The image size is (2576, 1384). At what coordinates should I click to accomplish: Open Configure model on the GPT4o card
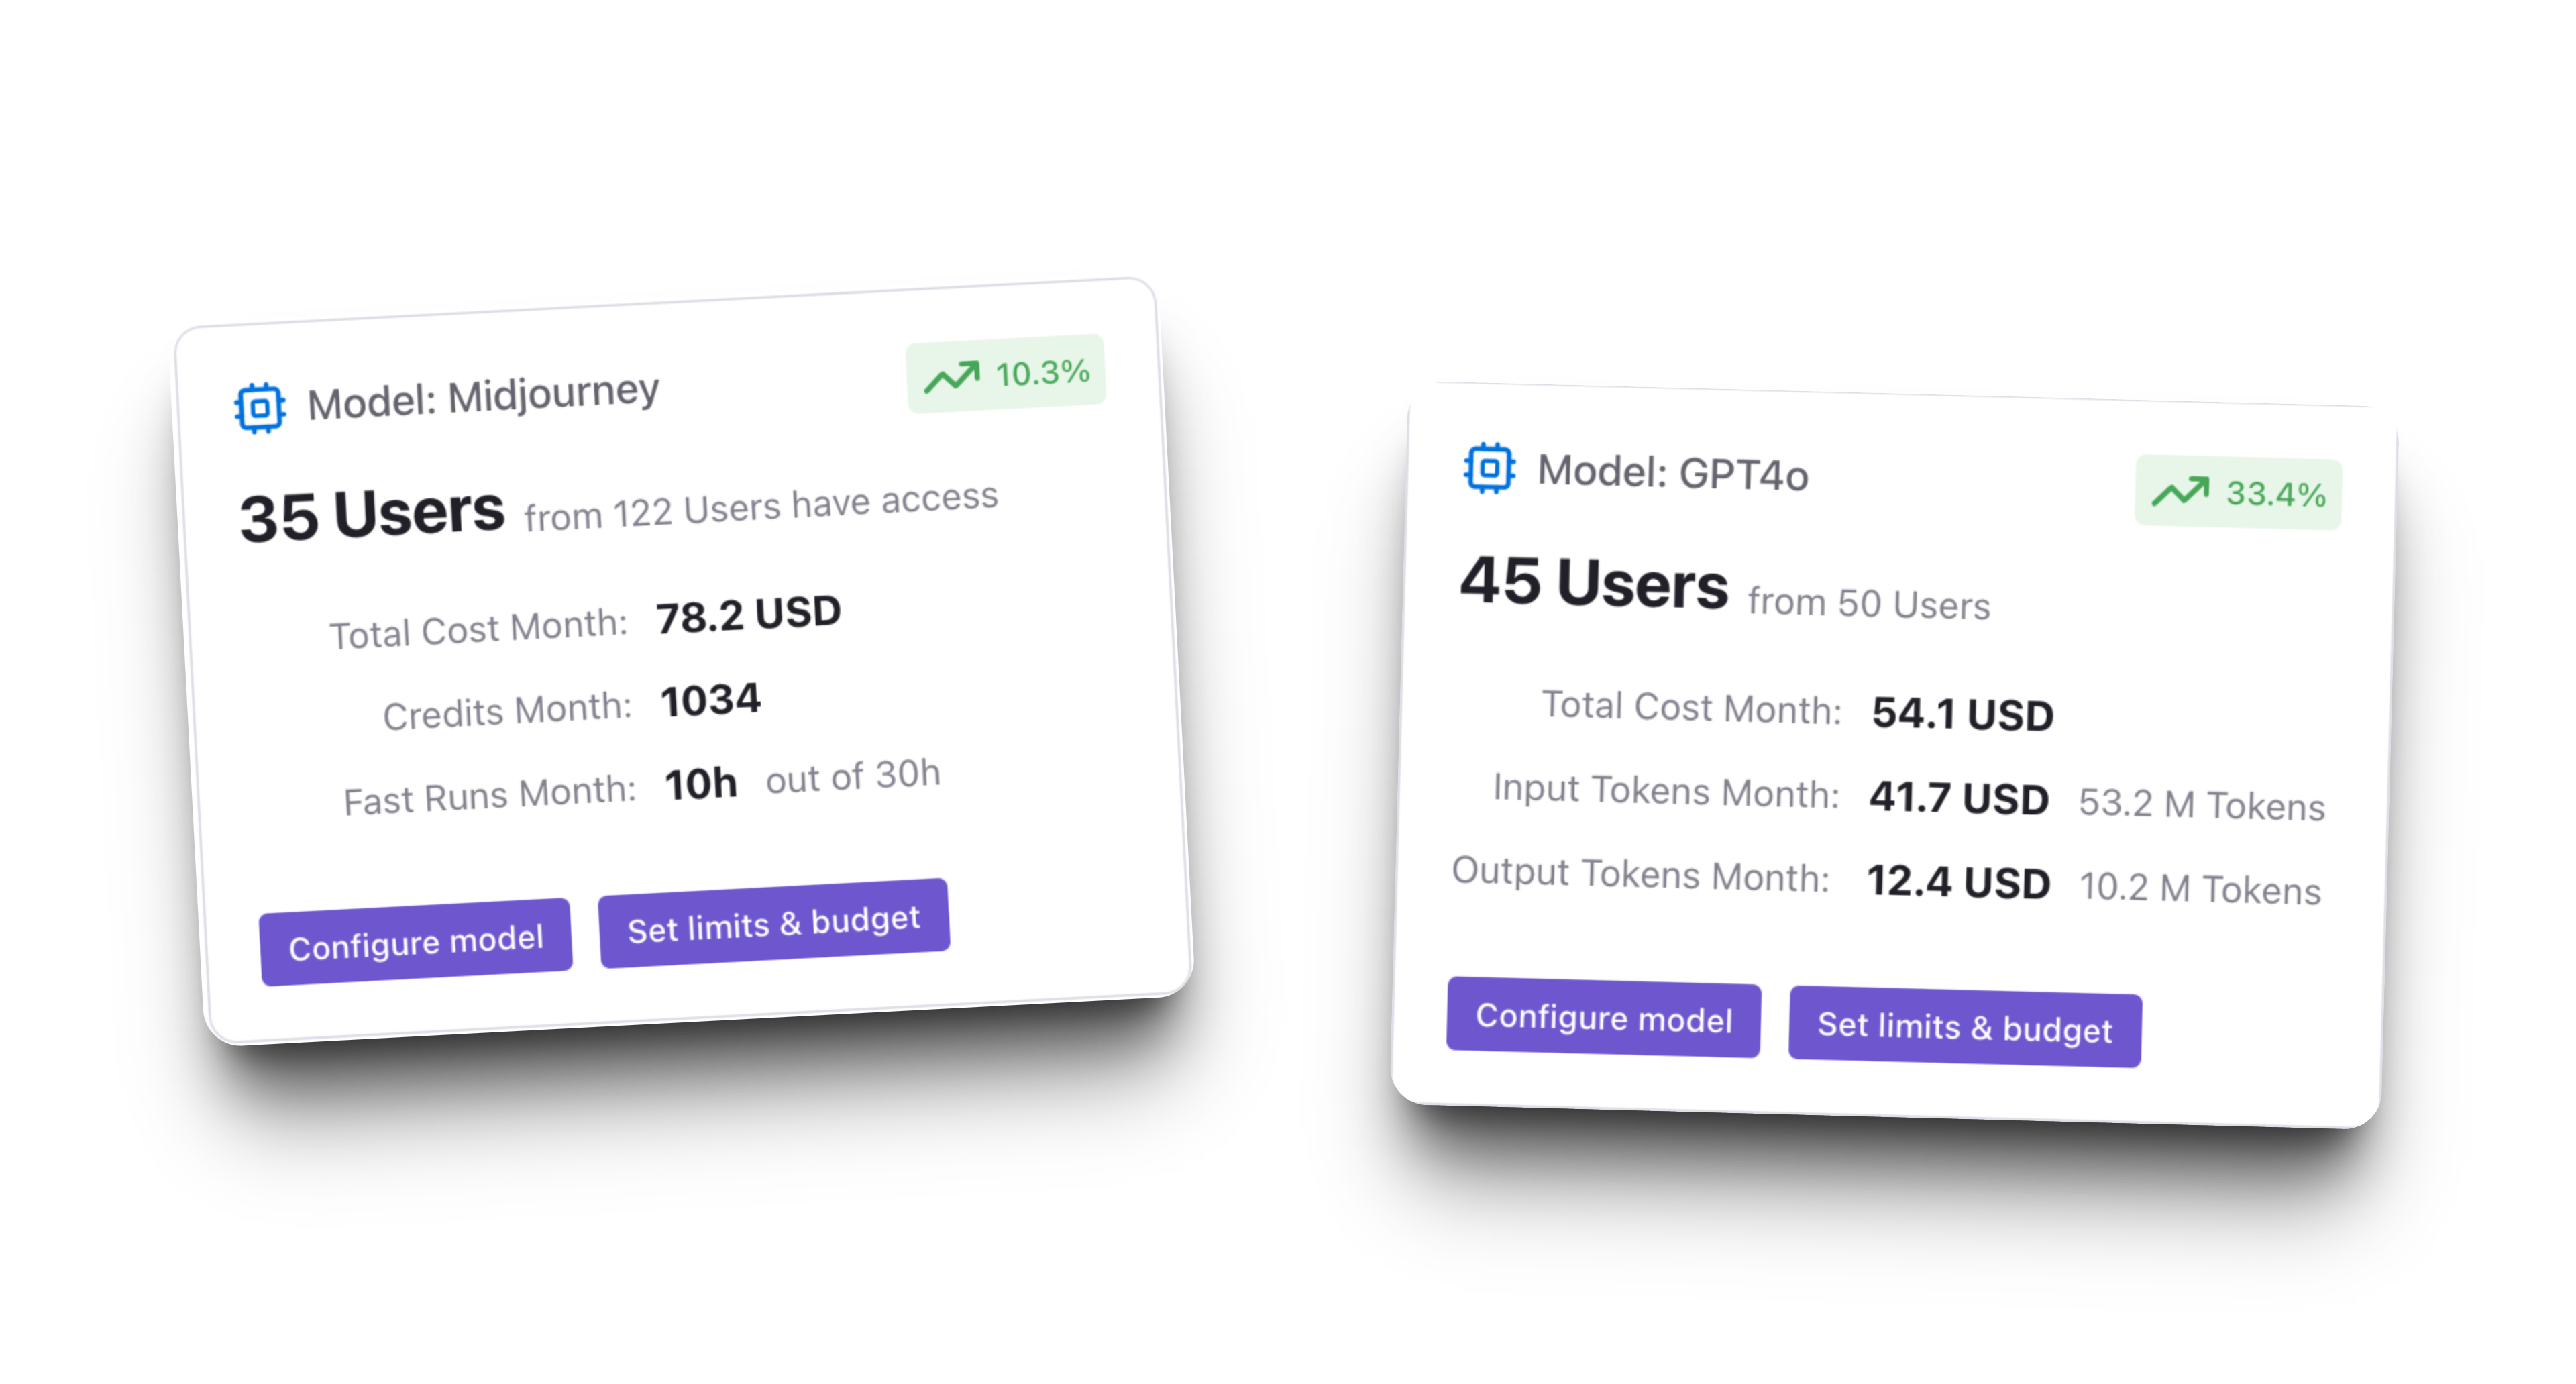pos(1604,1017)
